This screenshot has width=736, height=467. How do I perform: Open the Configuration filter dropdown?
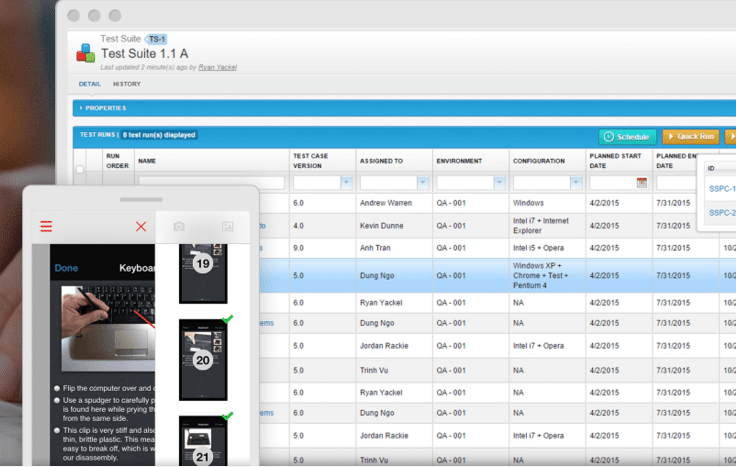(x=576, y=183)
